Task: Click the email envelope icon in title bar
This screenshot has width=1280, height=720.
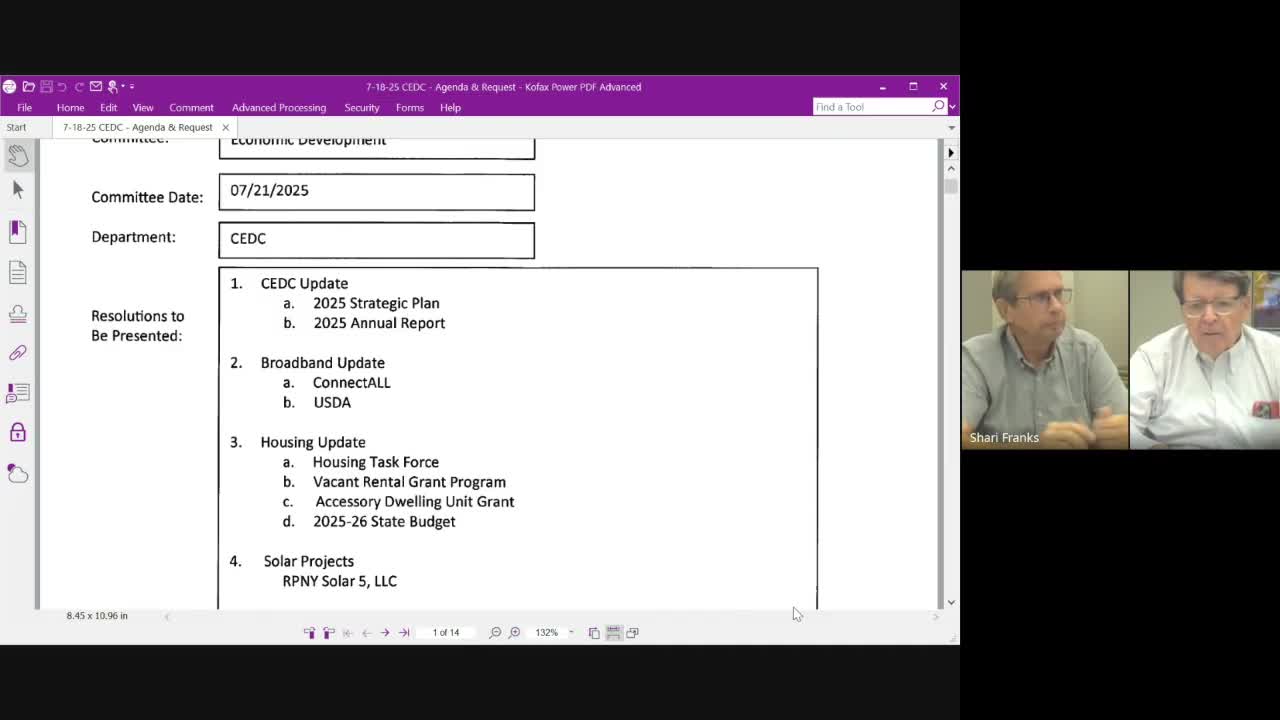Action: click(96, 87)
